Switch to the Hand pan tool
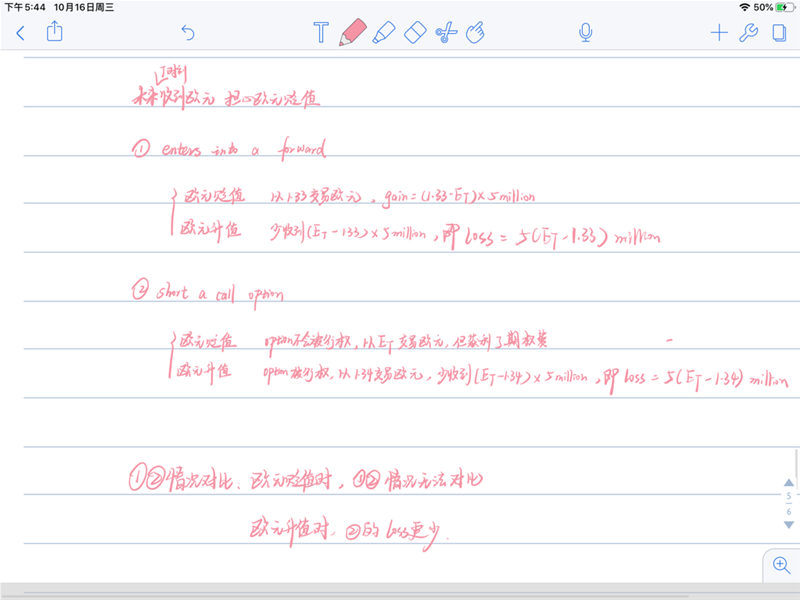 476,33
